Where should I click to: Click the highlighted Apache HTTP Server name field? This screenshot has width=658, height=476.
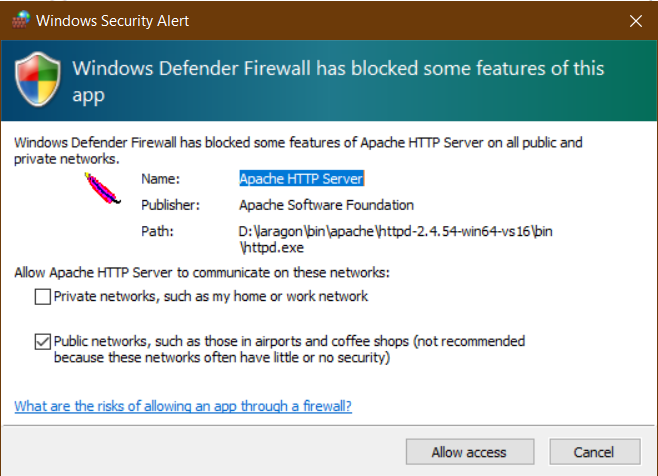[x=302, y=179]
